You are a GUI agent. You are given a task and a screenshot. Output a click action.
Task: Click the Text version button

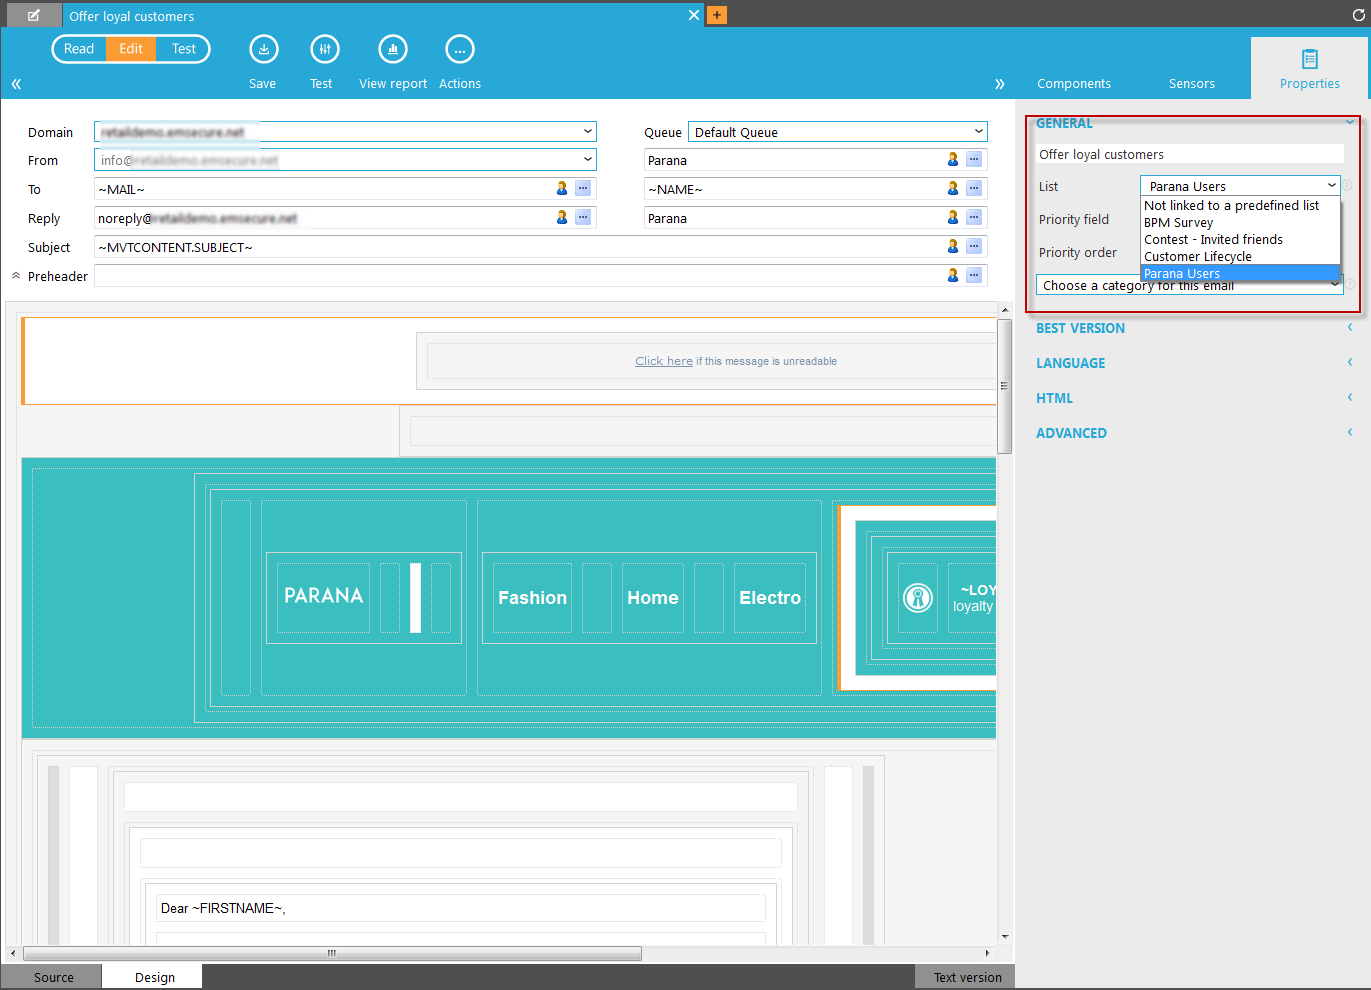coord(966,977)
